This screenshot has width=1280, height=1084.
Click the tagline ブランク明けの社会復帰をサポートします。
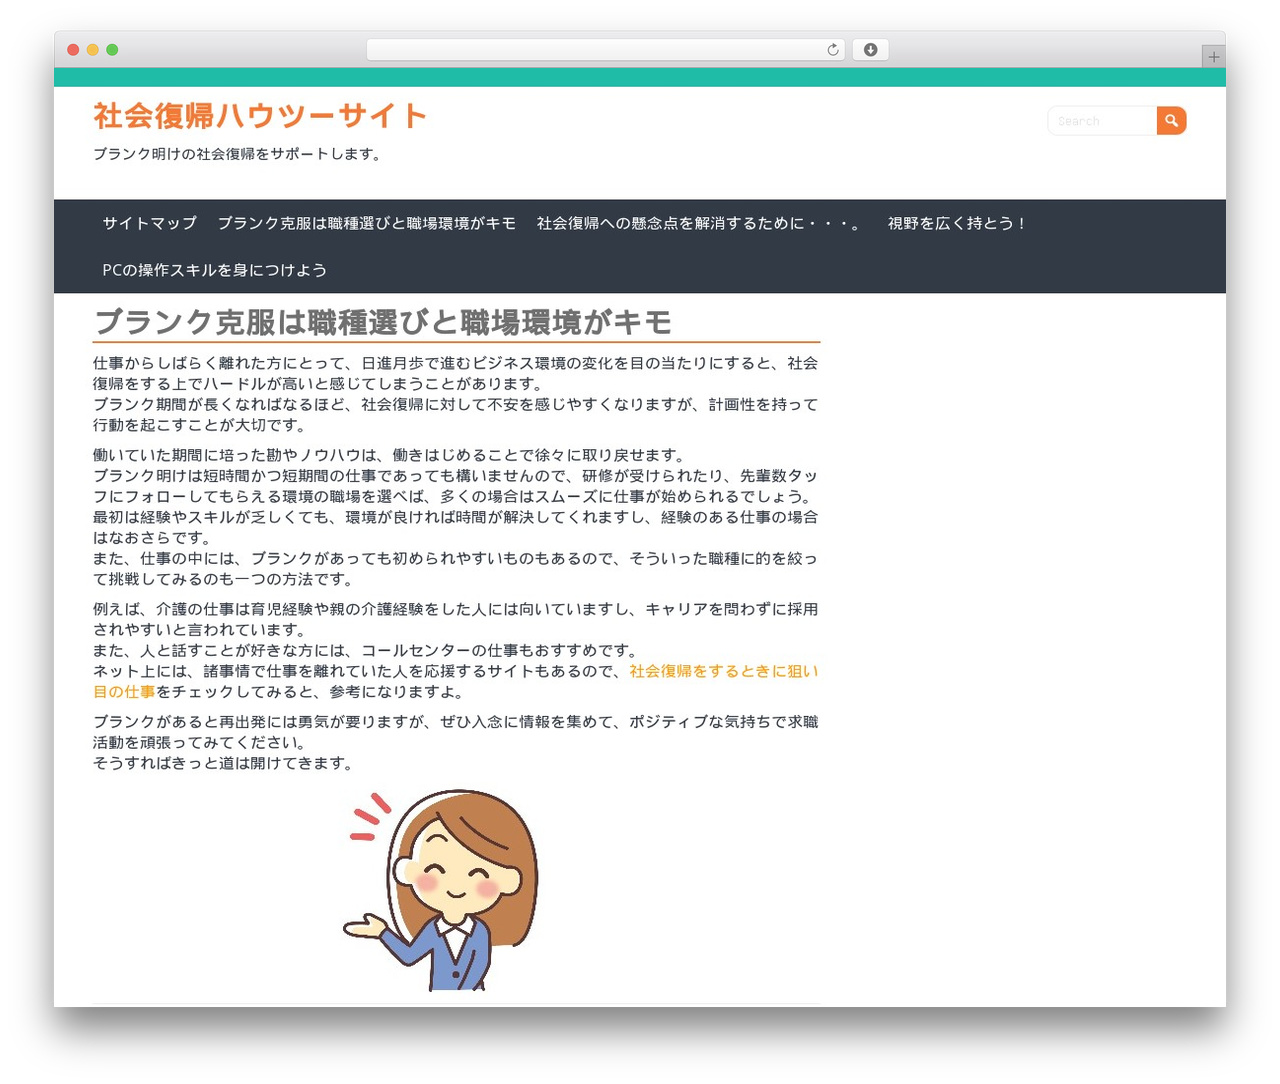coord(237,154)
